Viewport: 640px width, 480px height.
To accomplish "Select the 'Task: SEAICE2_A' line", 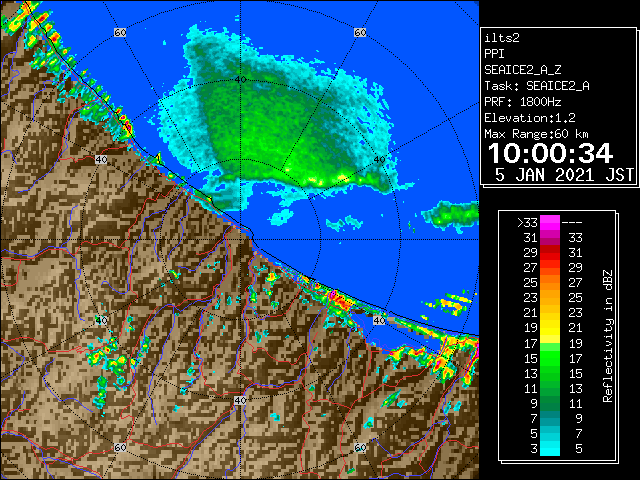I will [537, 86].
